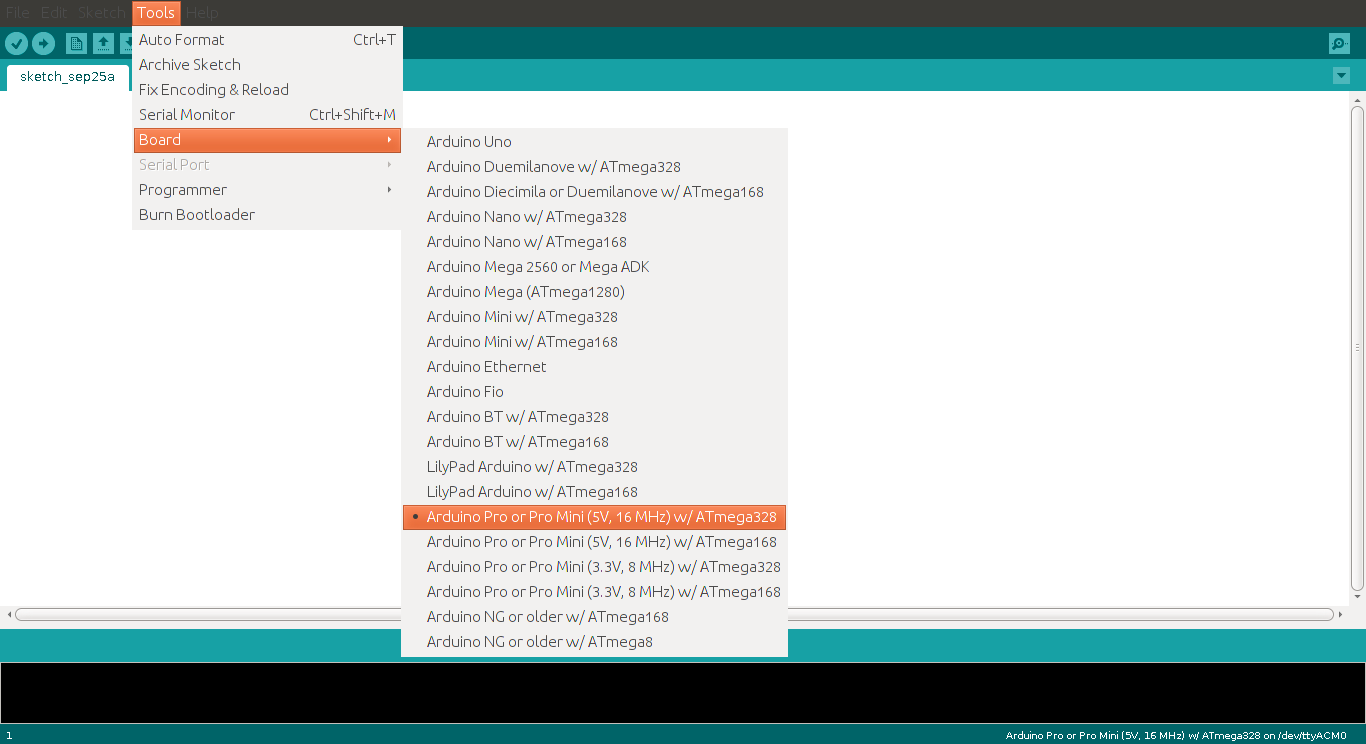The image size is (1366, 744).
Task: Expand the Serial Port submenu
Action: tap(175, 164)
